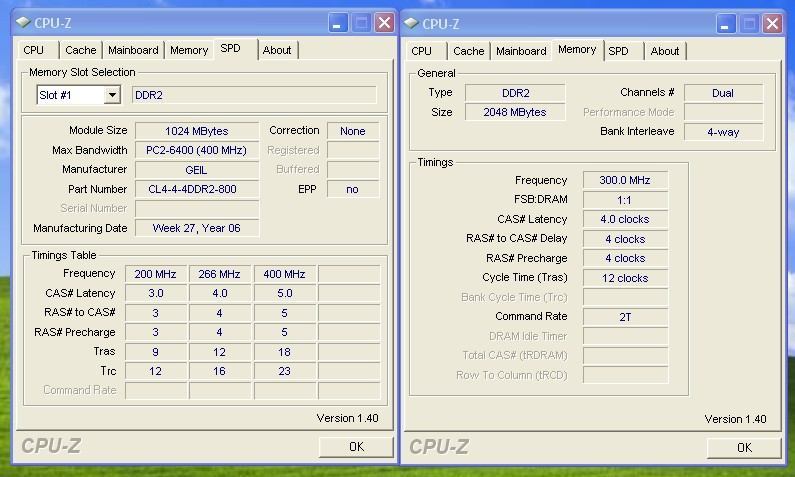
Task: Click the DDR2 slot type field
Action: tap(254, 95)
